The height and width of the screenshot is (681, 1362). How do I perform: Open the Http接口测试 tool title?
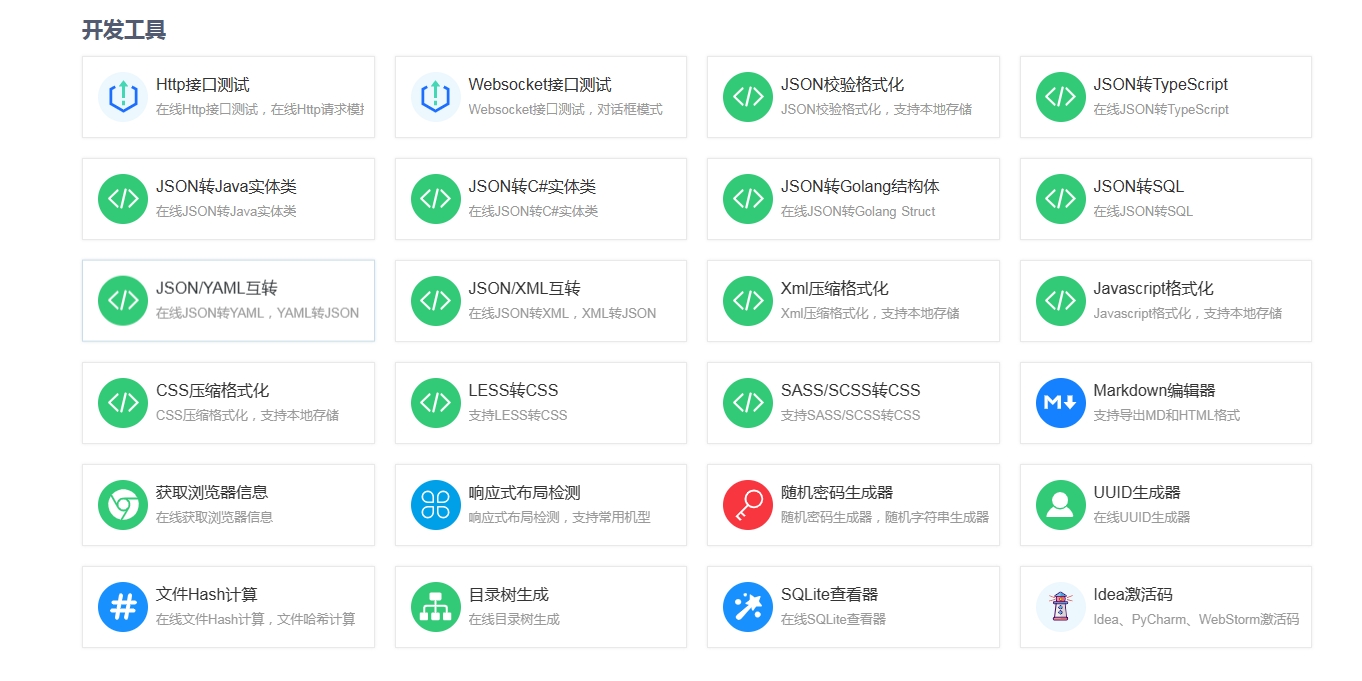tap(203, 85)
